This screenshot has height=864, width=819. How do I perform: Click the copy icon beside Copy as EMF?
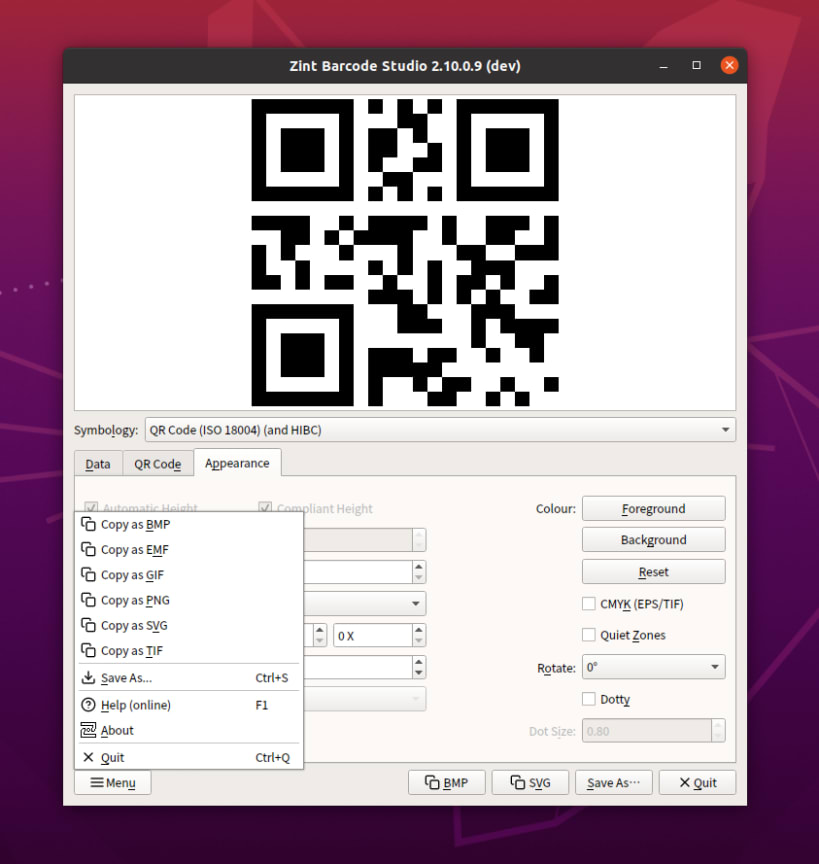(x=88, y=549)
